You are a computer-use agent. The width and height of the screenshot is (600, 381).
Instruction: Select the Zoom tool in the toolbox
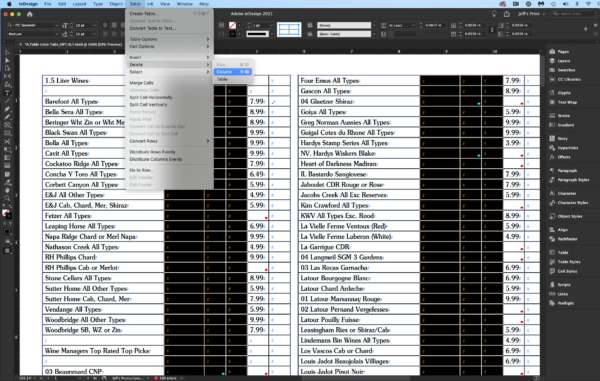pyautogui.click(x=7, y=198)
